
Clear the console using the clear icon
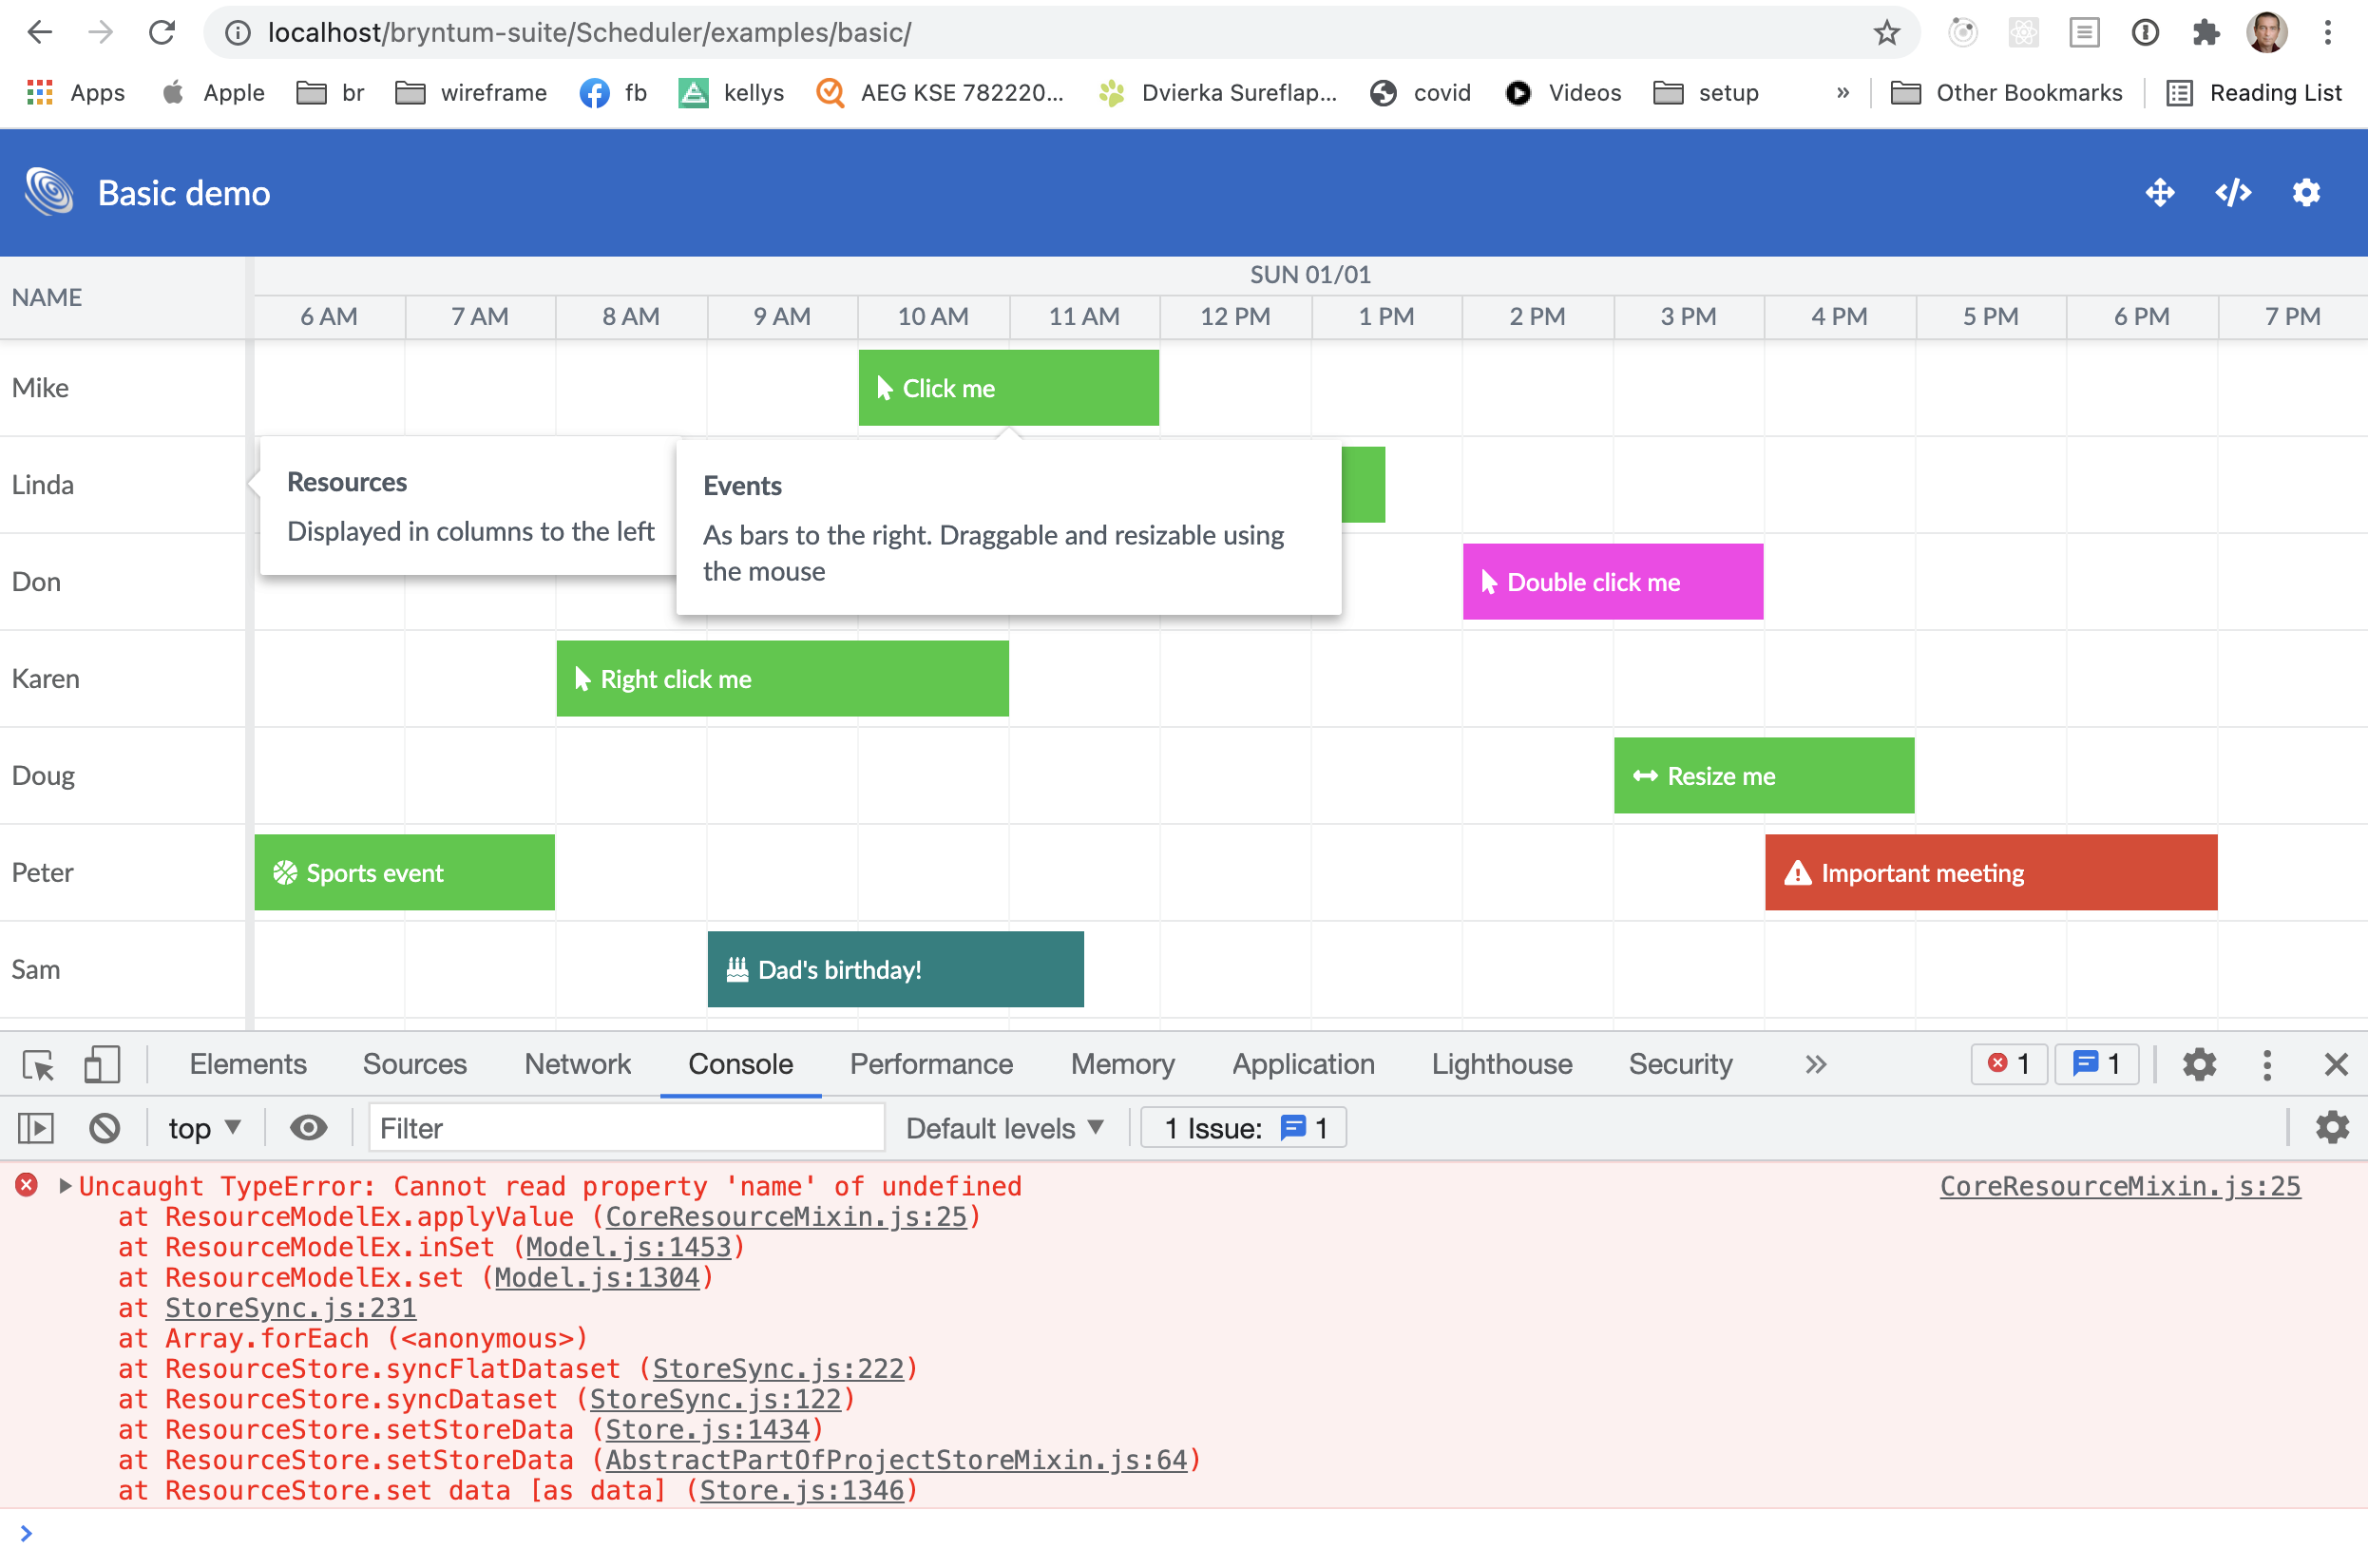coord(104,1127)
